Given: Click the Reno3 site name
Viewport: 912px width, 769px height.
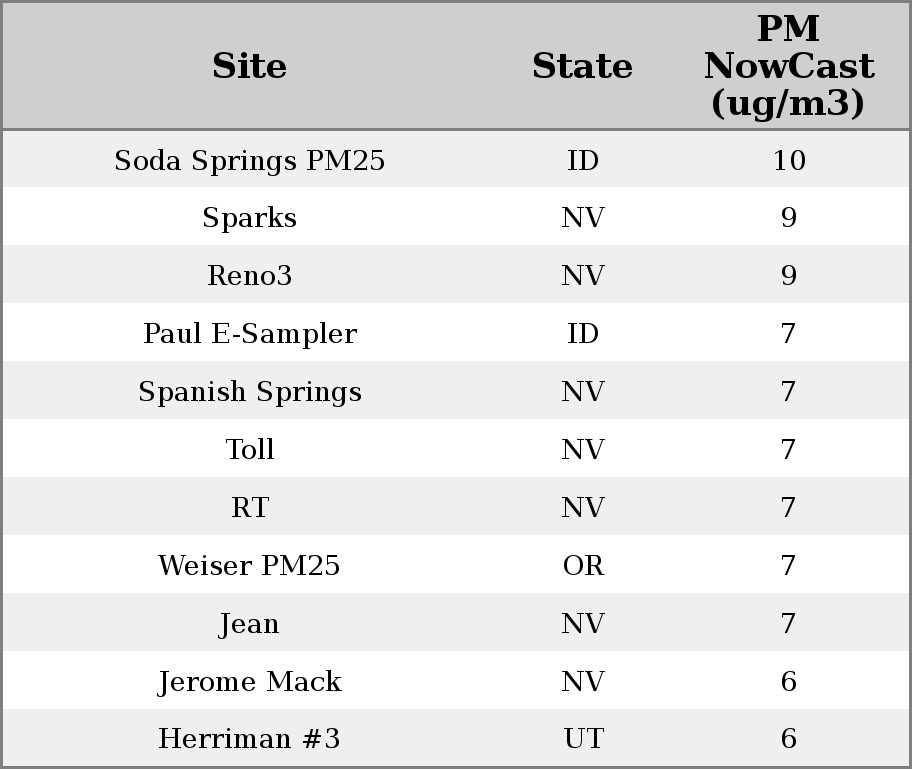Looking at the screenshot, I should pyautogui.click(x=250, y=276).
